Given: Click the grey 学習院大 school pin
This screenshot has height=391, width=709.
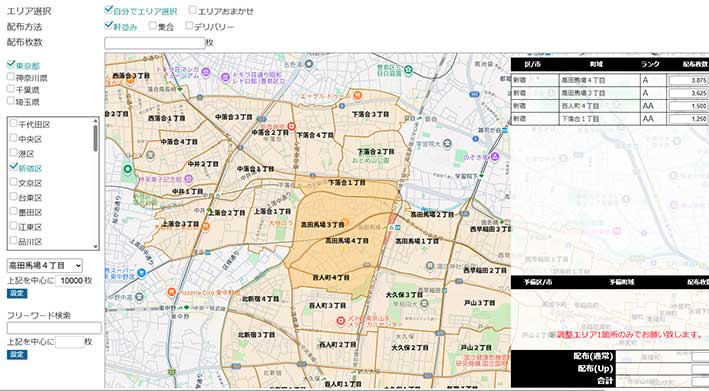Looking at the screenshot, I should [x=447, y=144].
